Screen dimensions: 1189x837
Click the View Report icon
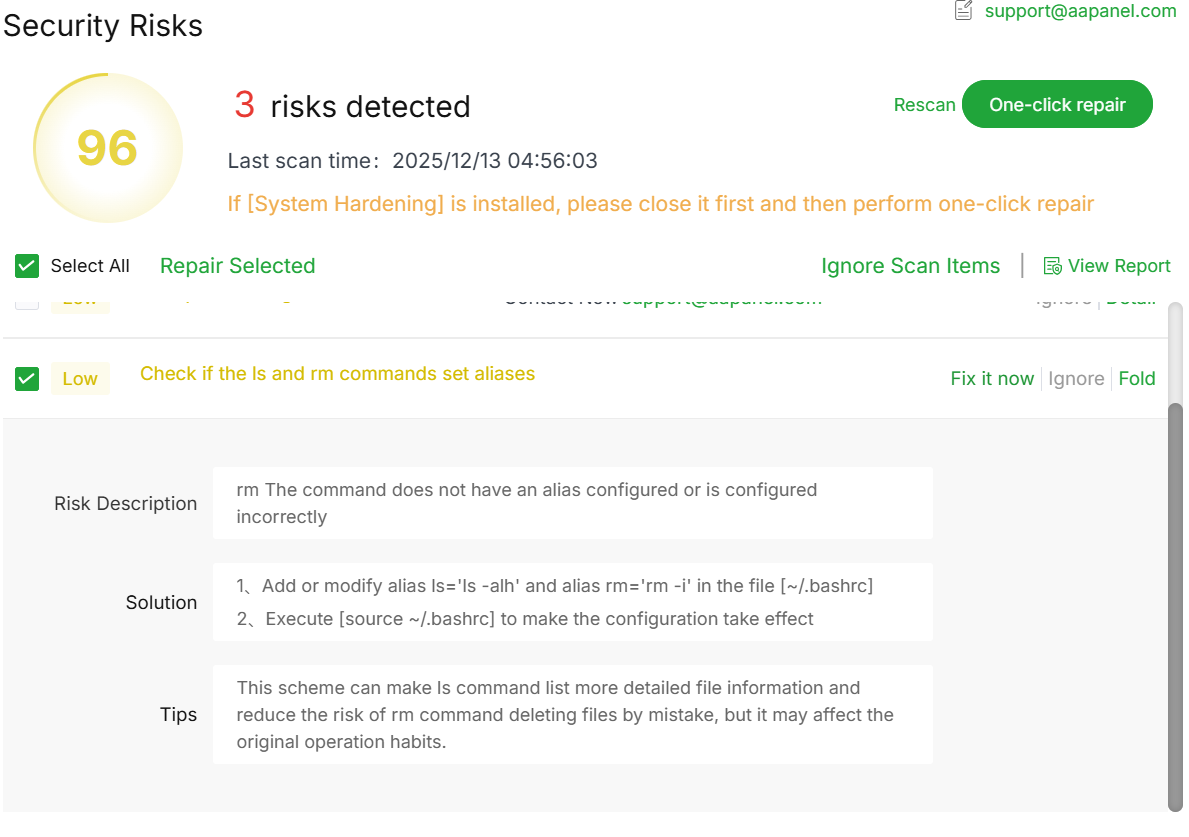coord(1052,266)
